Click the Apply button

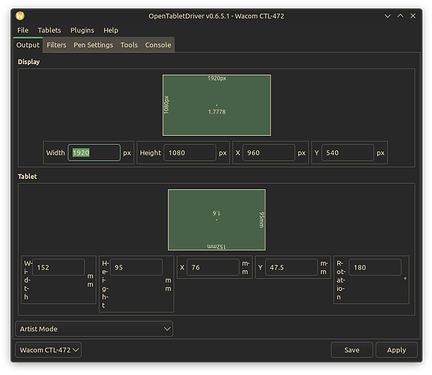pyautogui.click(x=396, y=350)
